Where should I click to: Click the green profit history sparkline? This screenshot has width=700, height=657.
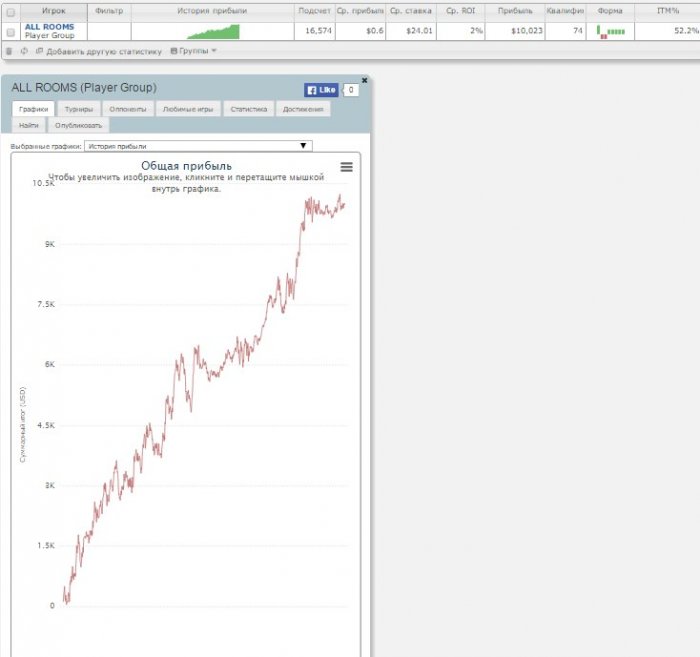coord(213,32)
